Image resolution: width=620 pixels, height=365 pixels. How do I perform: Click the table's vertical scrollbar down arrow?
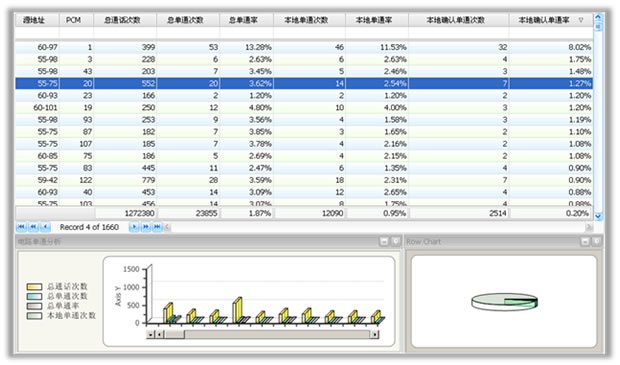pos(598,216)
